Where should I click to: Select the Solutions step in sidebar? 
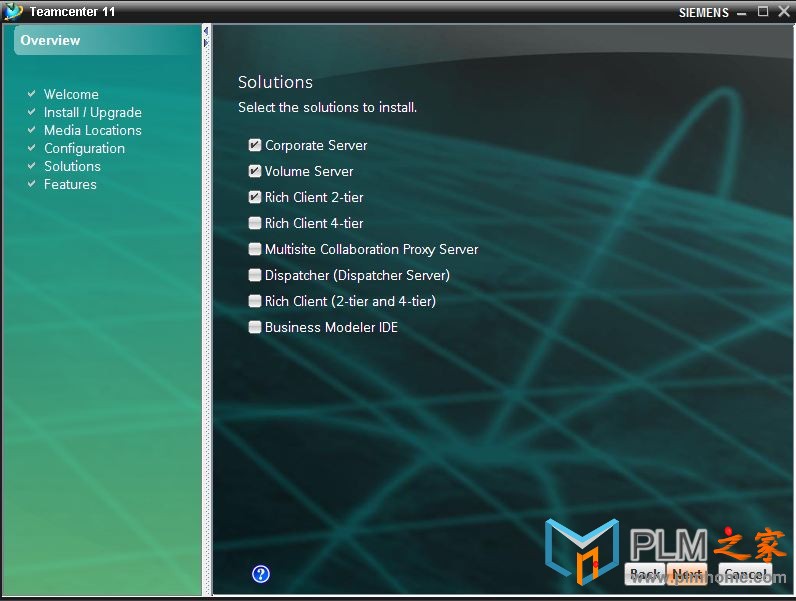pyautogui.click(x=73, y=166)
